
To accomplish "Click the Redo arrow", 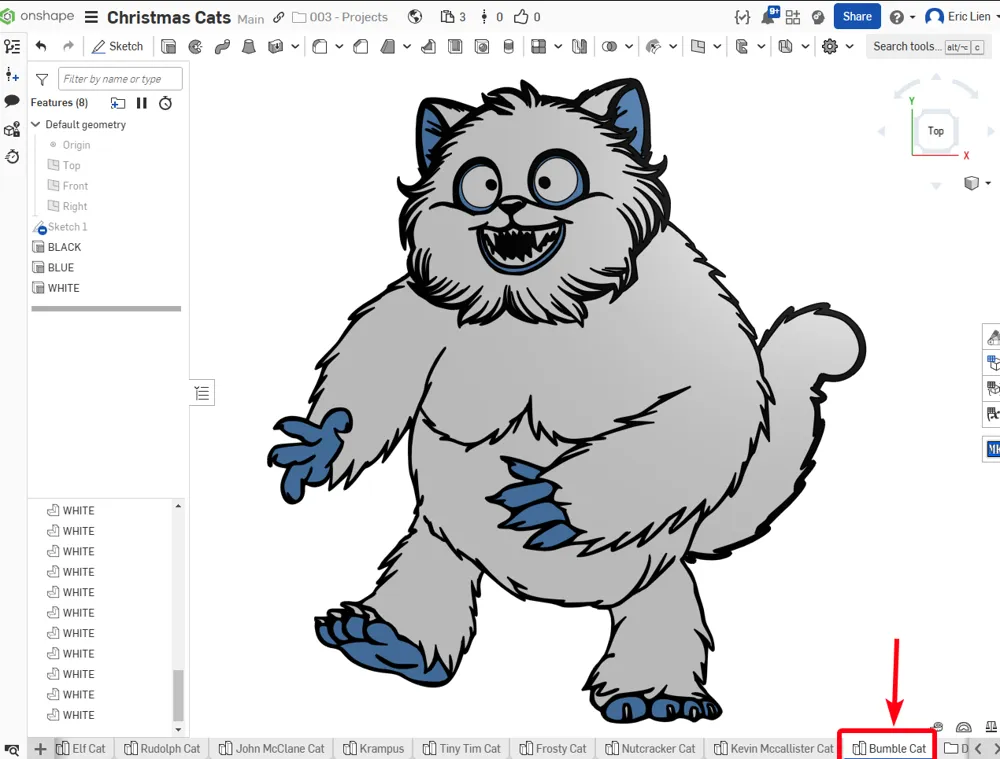I will (68, 46).
